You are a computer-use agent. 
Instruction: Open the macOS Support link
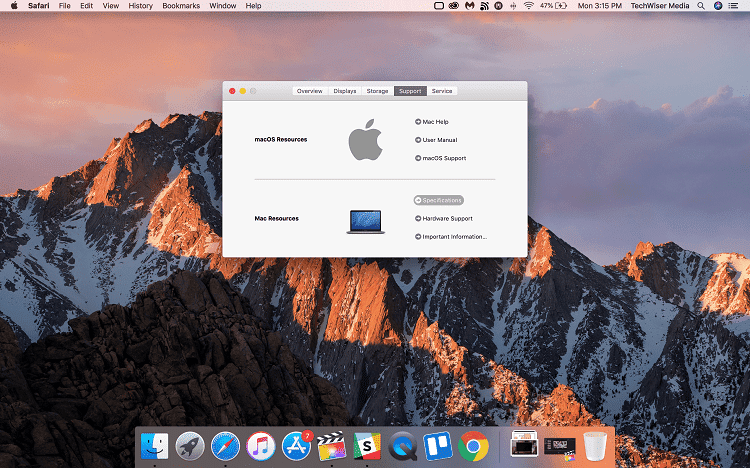pos(443,158)
